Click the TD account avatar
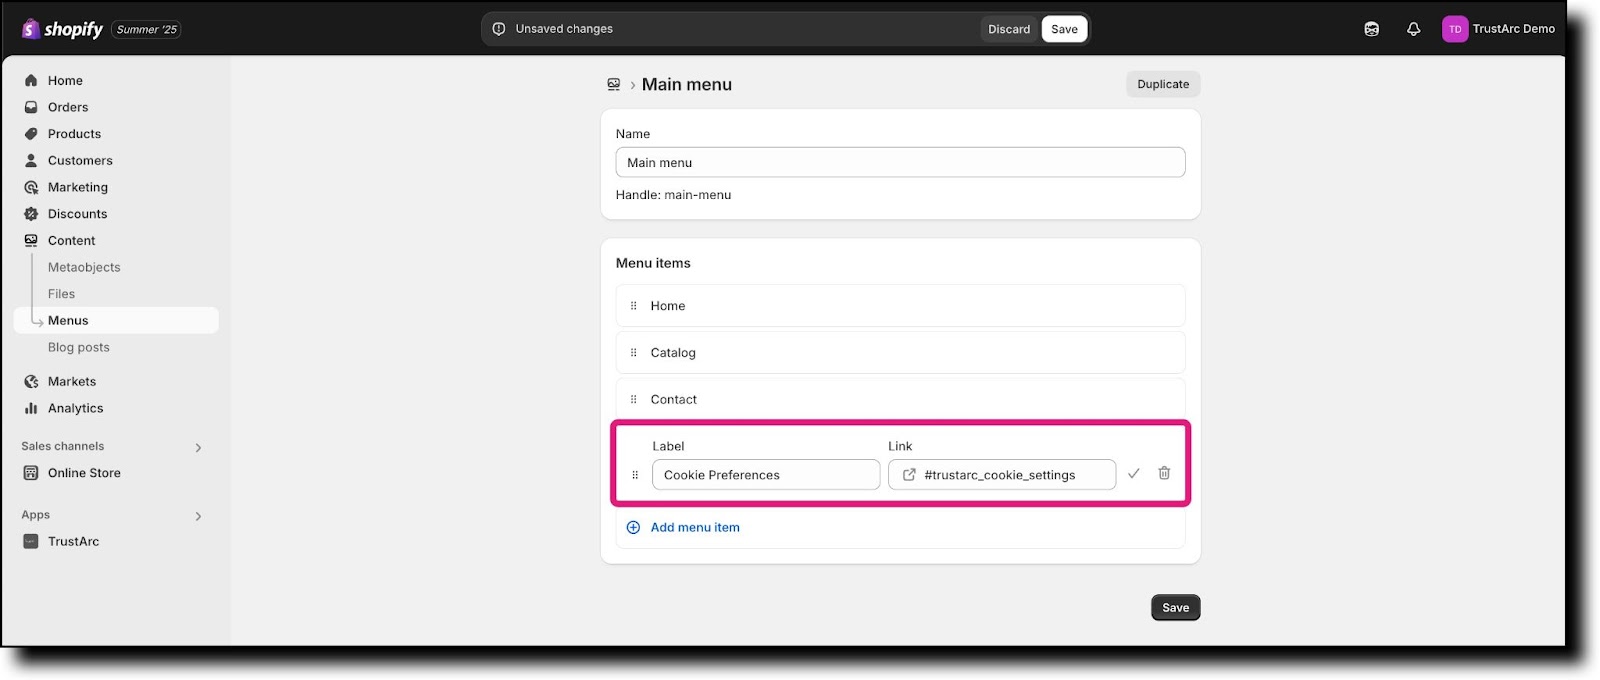Screen dimensions: 1600x680 click(x=1455, y=29)
